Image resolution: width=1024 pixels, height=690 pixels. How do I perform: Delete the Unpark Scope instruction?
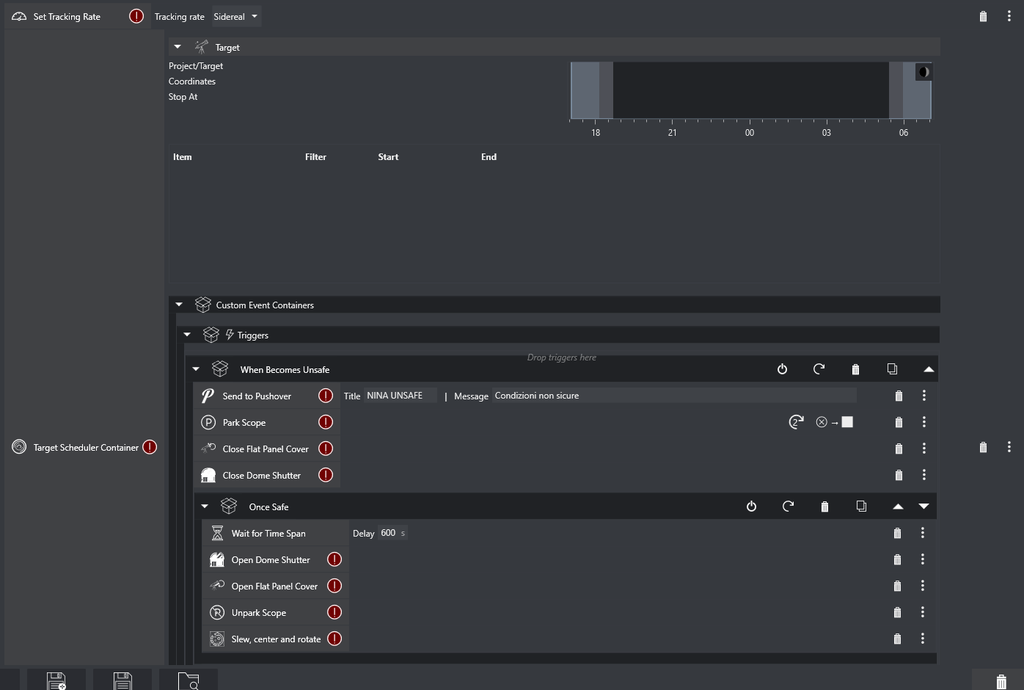(897, 612)
